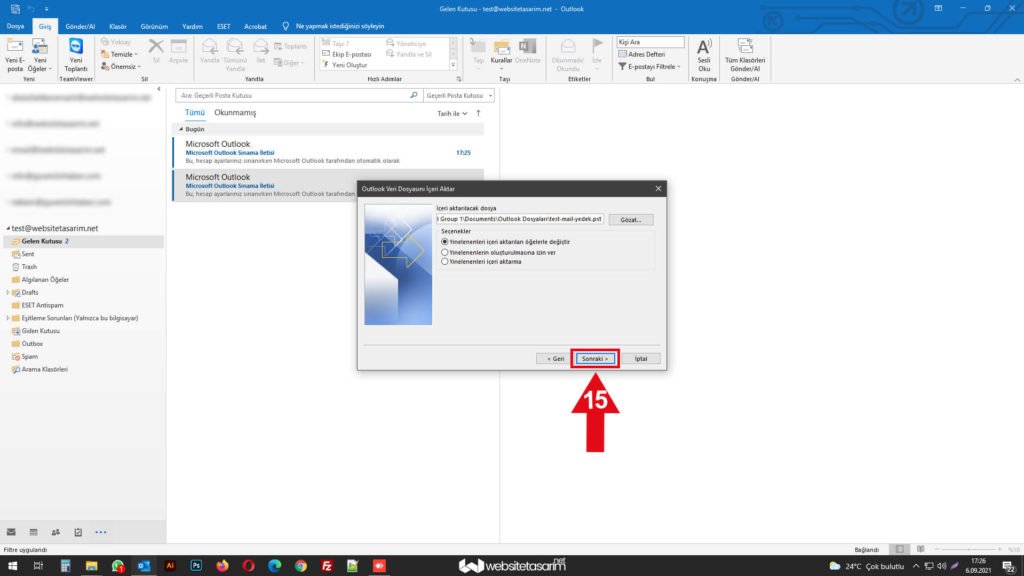The image size is (1024, 576).
Task: Open the Dosya menu tab
Action: point(16,26)
